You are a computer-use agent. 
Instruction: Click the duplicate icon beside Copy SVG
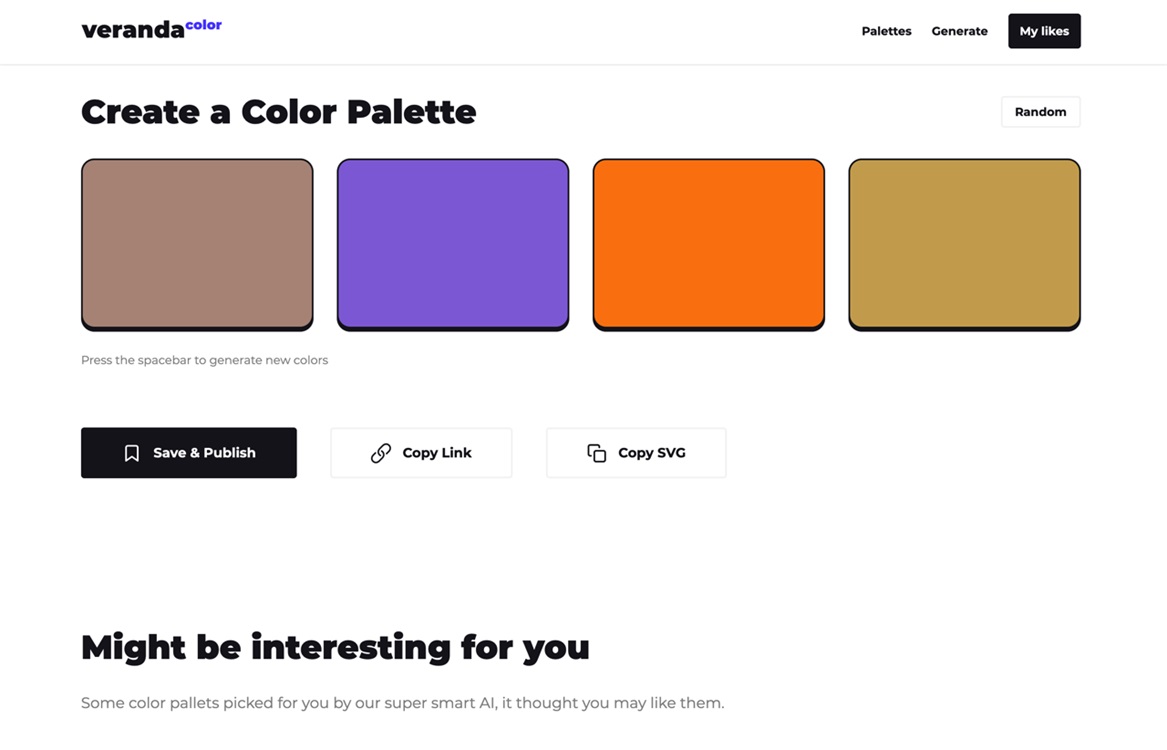[596, 453]
